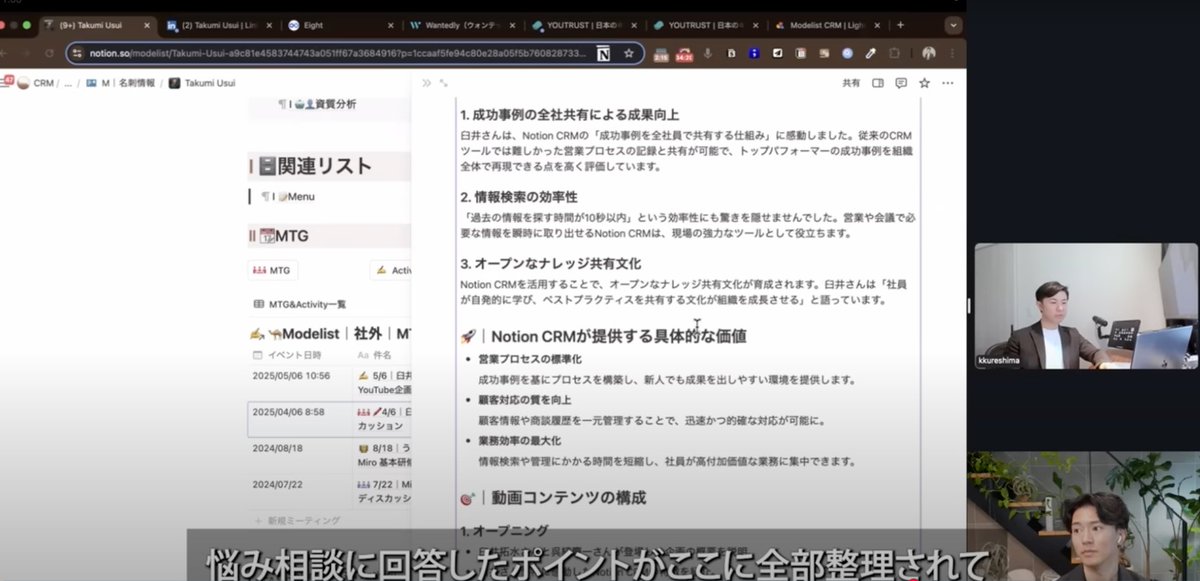Screen dimensions: 1200x581
Task: Open the Menu page link
Action: (x=287, y=197)
